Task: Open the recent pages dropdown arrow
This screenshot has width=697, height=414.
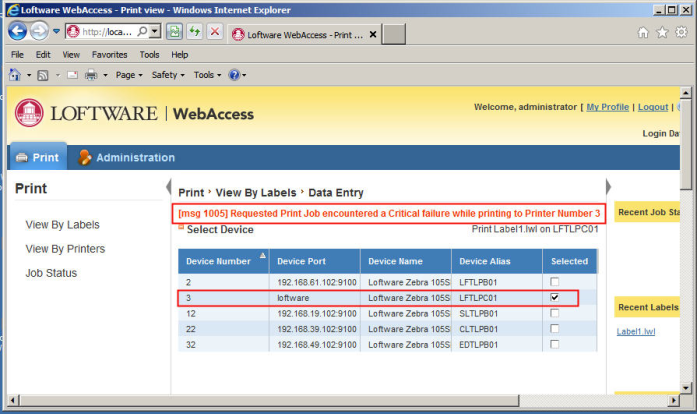Action: (x=56, y=31)
